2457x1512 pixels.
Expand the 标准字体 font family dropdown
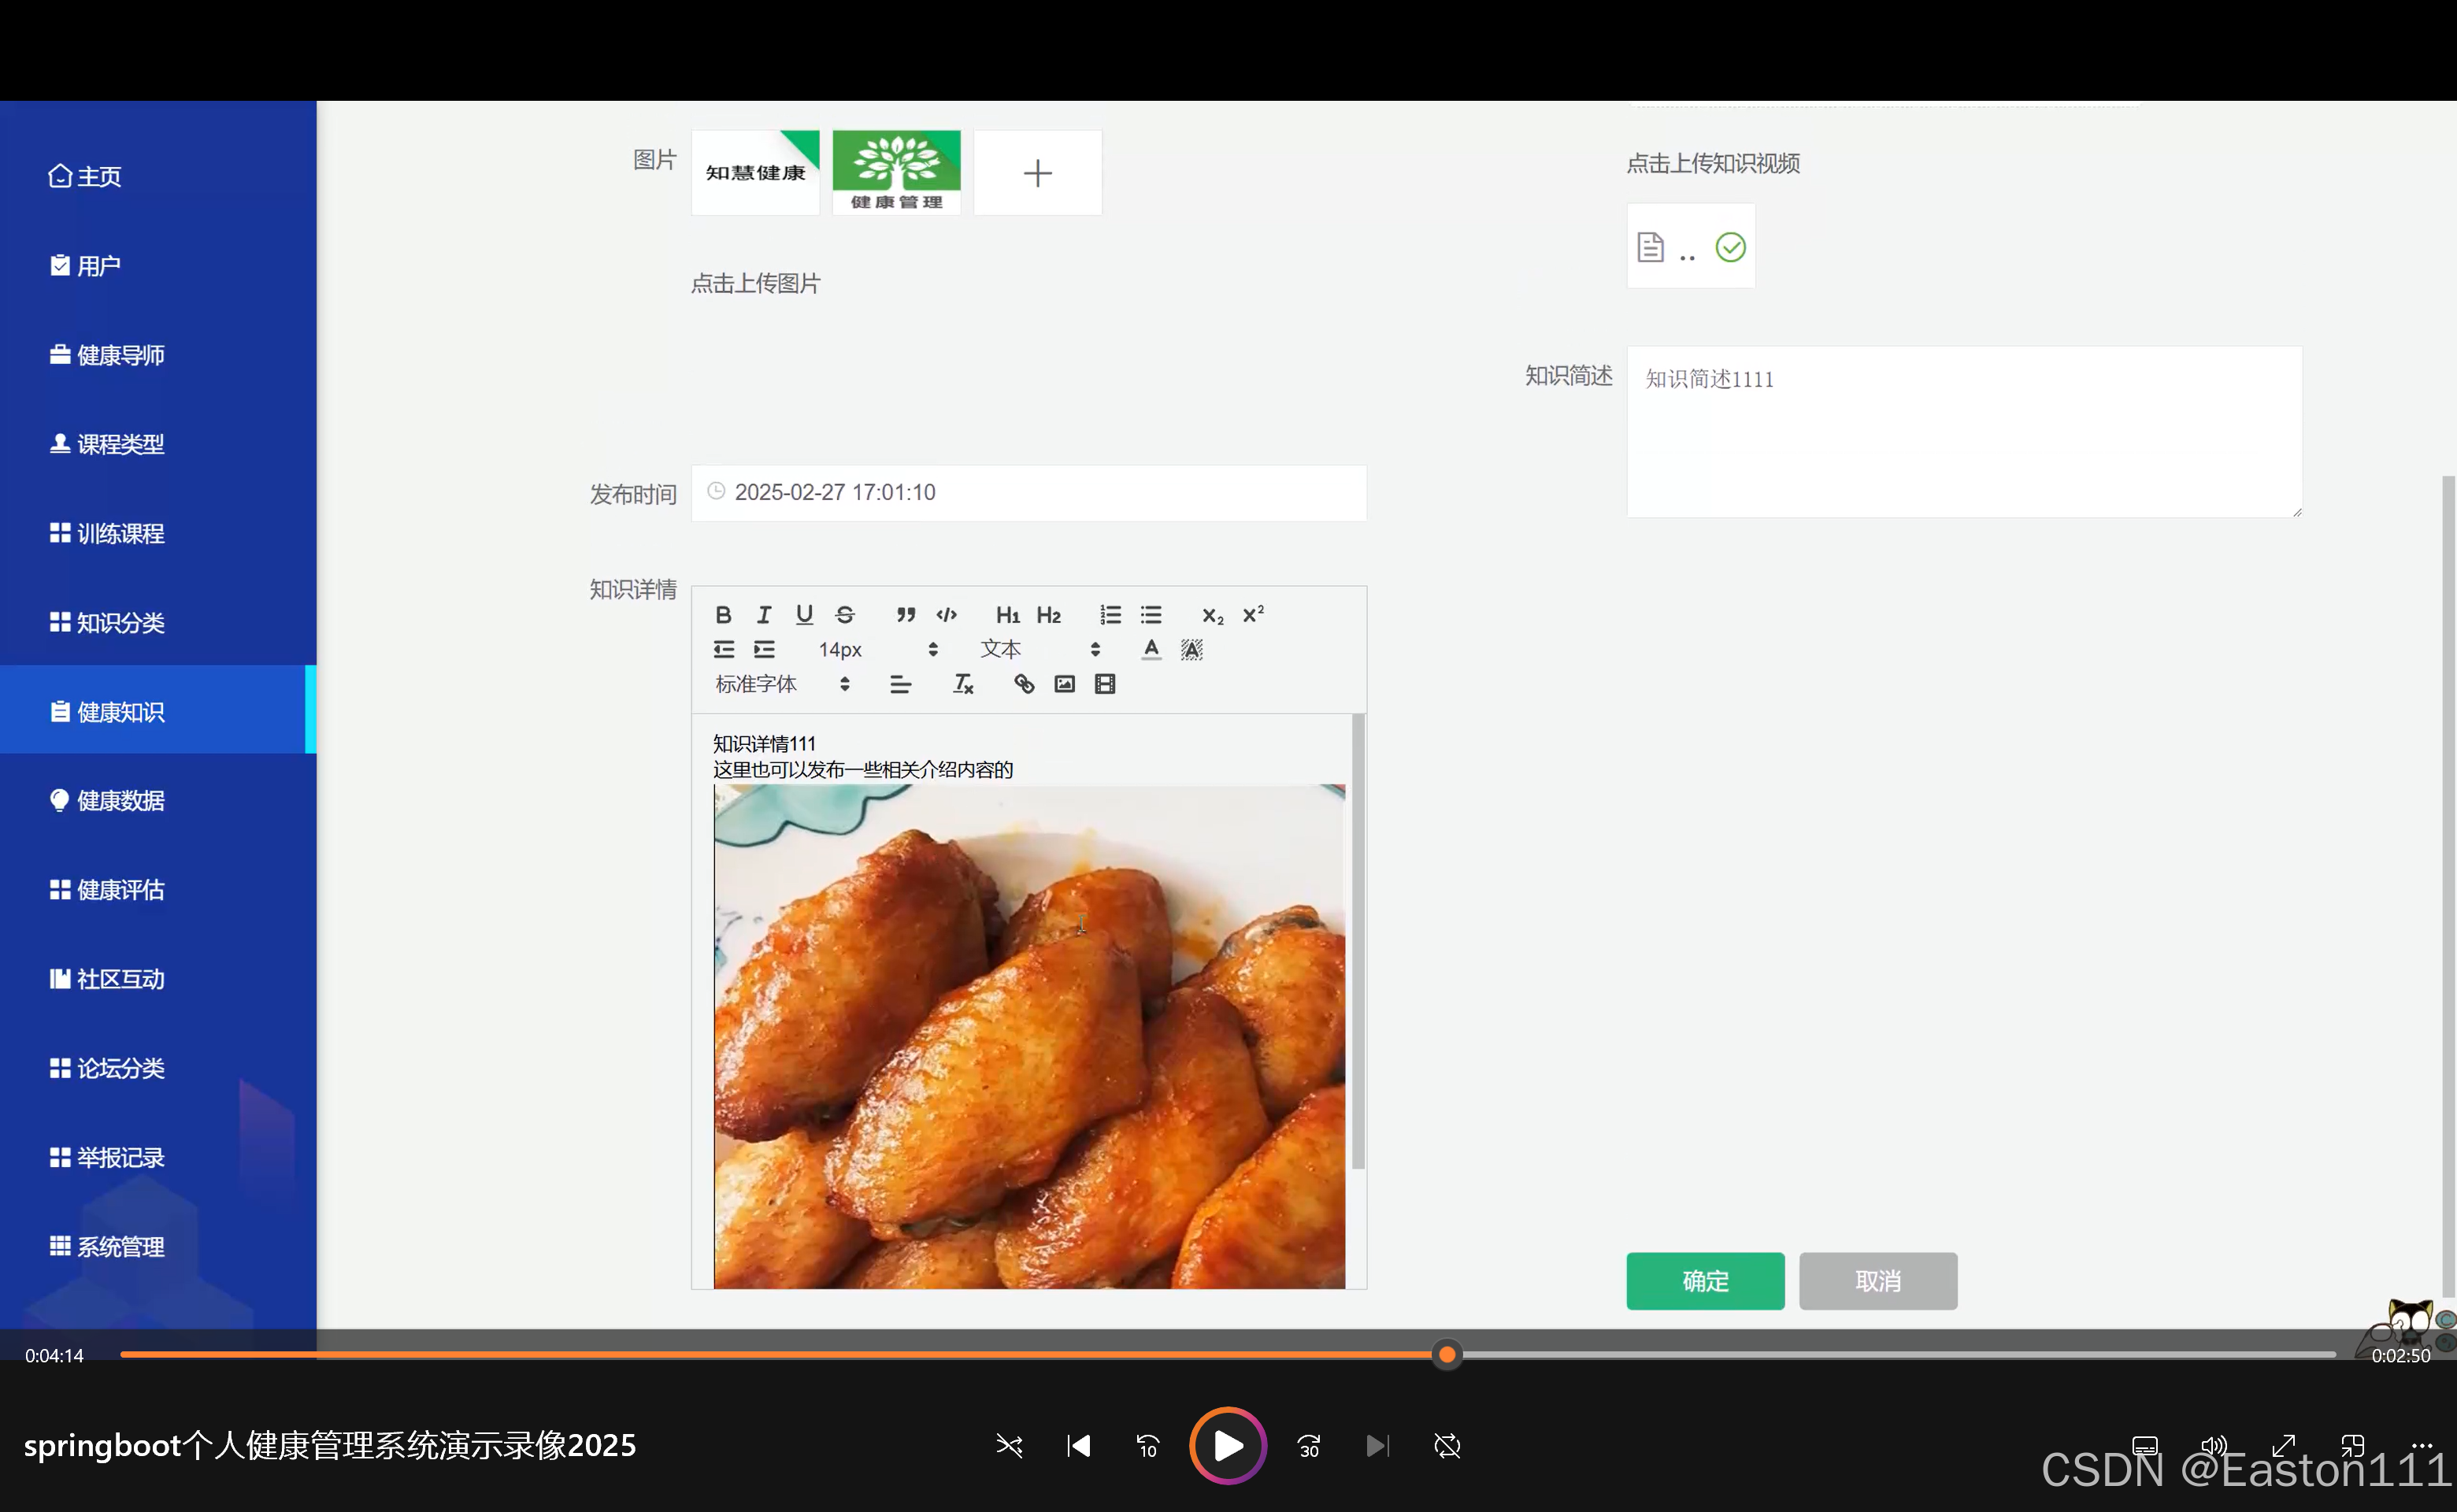[x=782, y=684]
